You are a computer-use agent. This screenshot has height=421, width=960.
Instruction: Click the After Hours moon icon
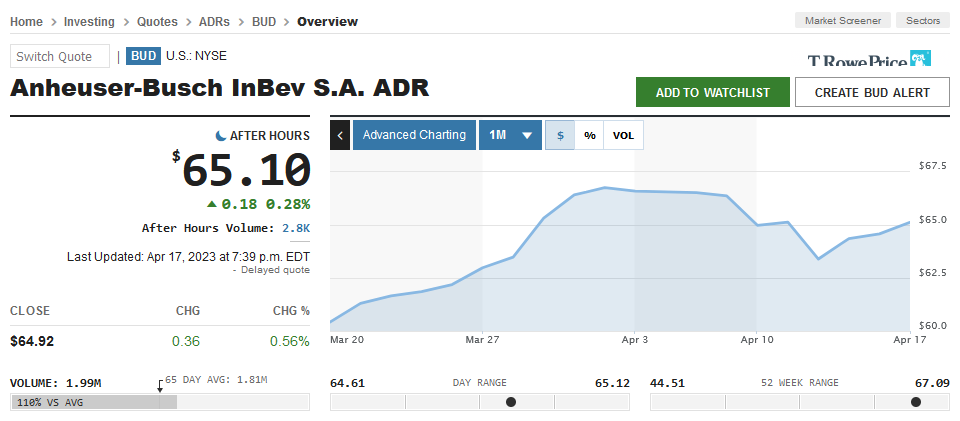coord(221,135)
